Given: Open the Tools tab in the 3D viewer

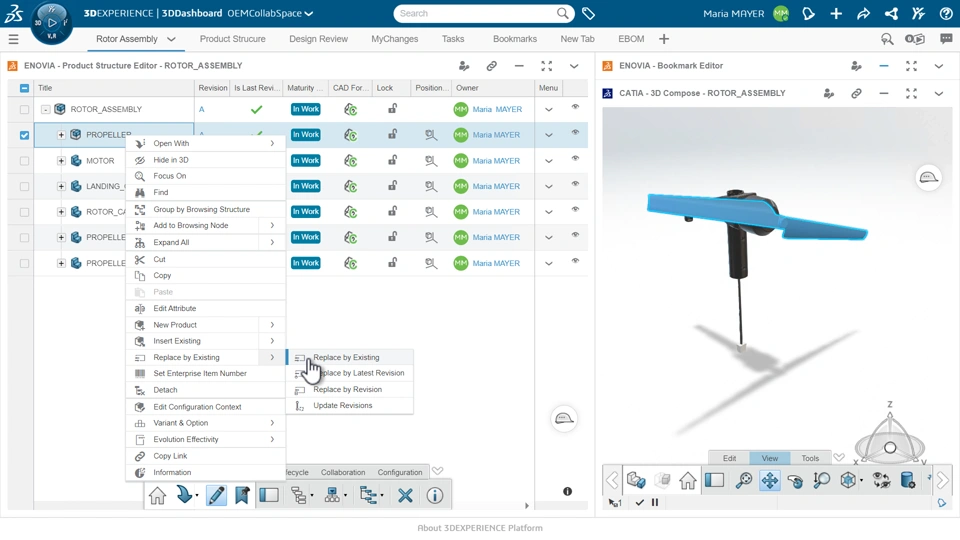Looking at the screenshot, I should click(810, 458).
